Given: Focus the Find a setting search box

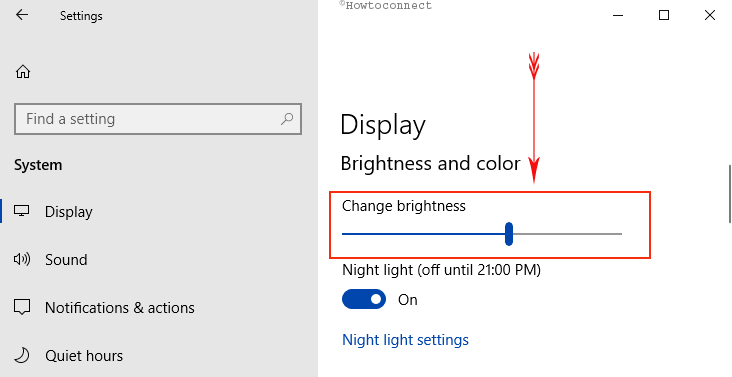Looking at the screenshot, I should (x=158, y=119).
